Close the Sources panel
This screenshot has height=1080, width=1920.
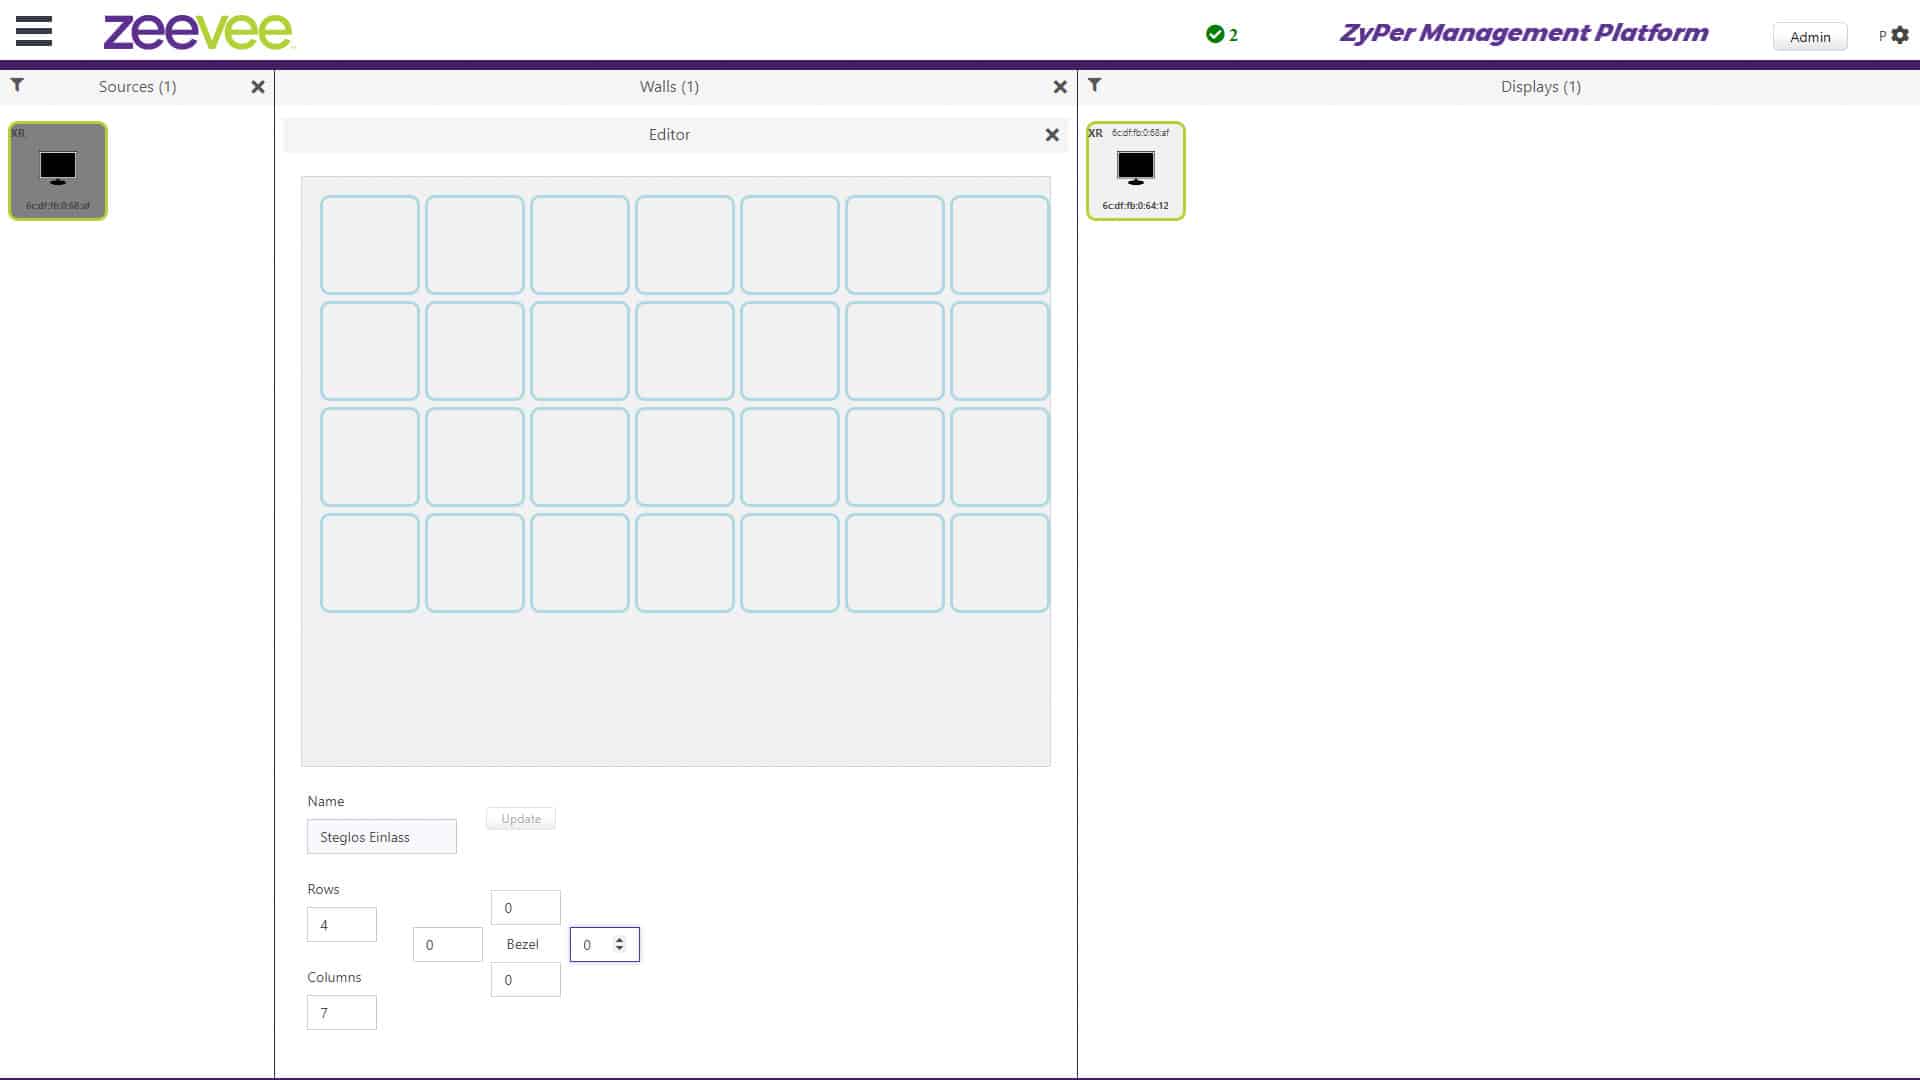pyautogui.click(x=258, y=87)
